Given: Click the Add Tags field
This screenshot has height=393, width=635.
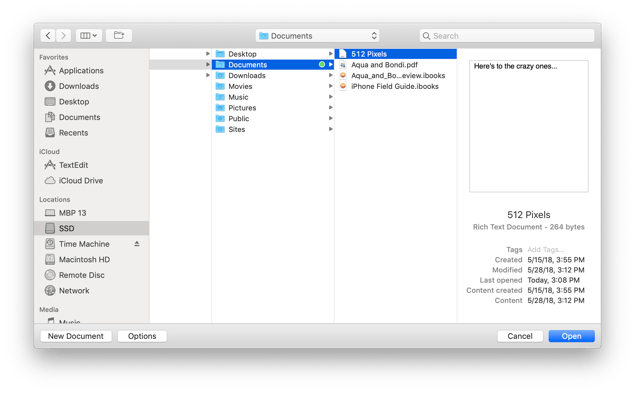Looking at the screenshot, I should click(546, 250).
